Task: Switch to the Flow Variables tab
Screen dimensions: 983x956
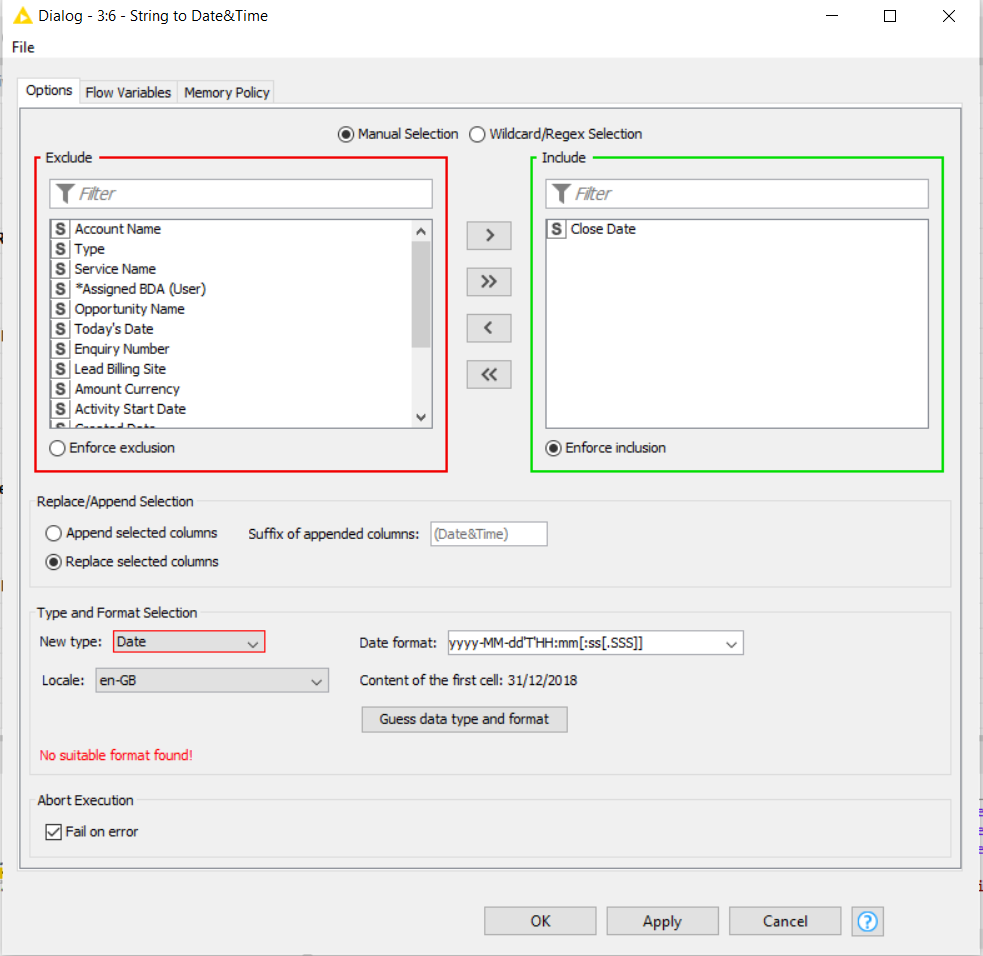Action: (128, 92)
